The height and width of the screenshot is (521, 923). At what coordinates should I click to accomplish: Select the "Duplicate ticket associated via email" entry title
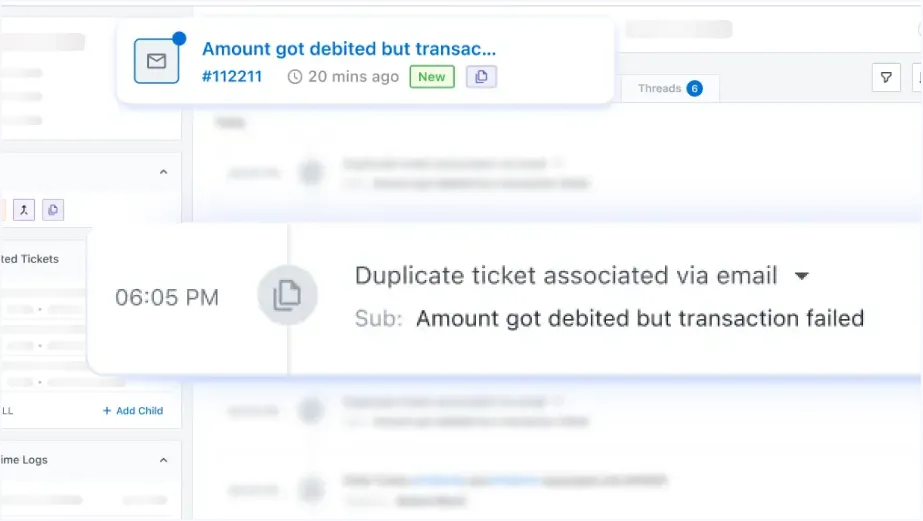(x=566, y=275)
